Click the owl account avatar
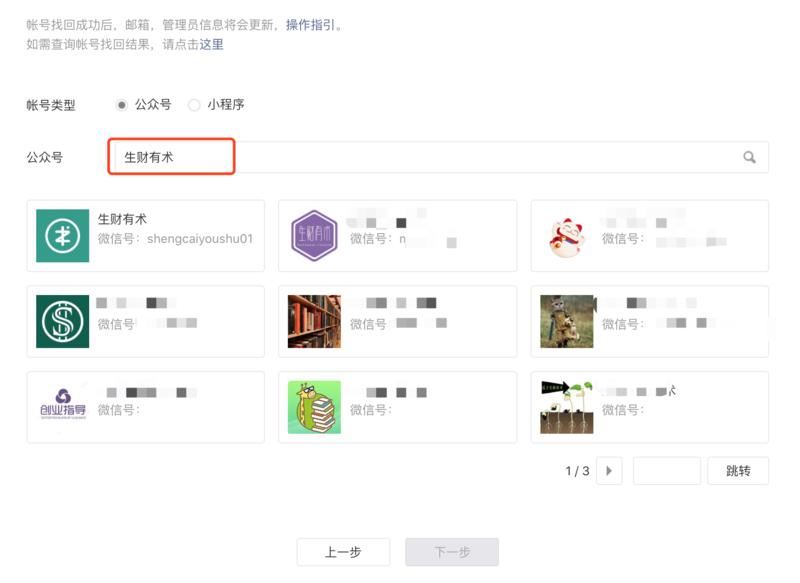This screenshot has width=800, height=583. click(x=567, y=320)
